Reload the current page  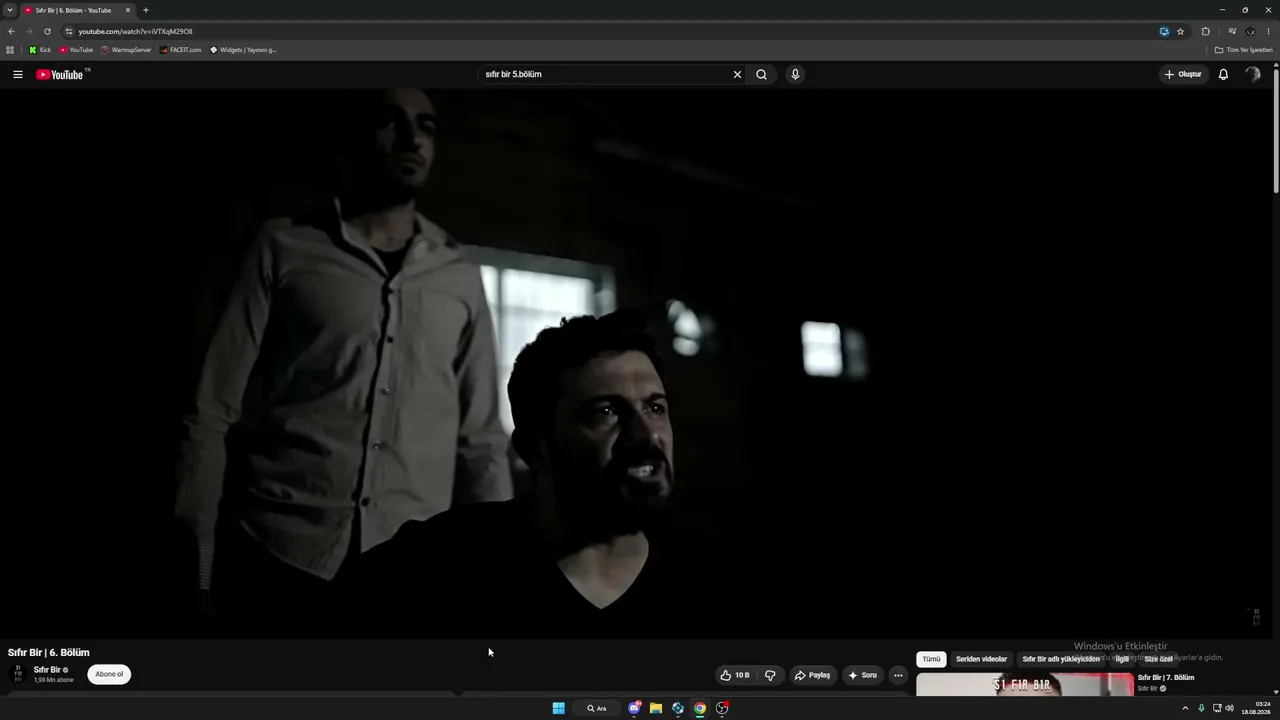tap(47, 31)
